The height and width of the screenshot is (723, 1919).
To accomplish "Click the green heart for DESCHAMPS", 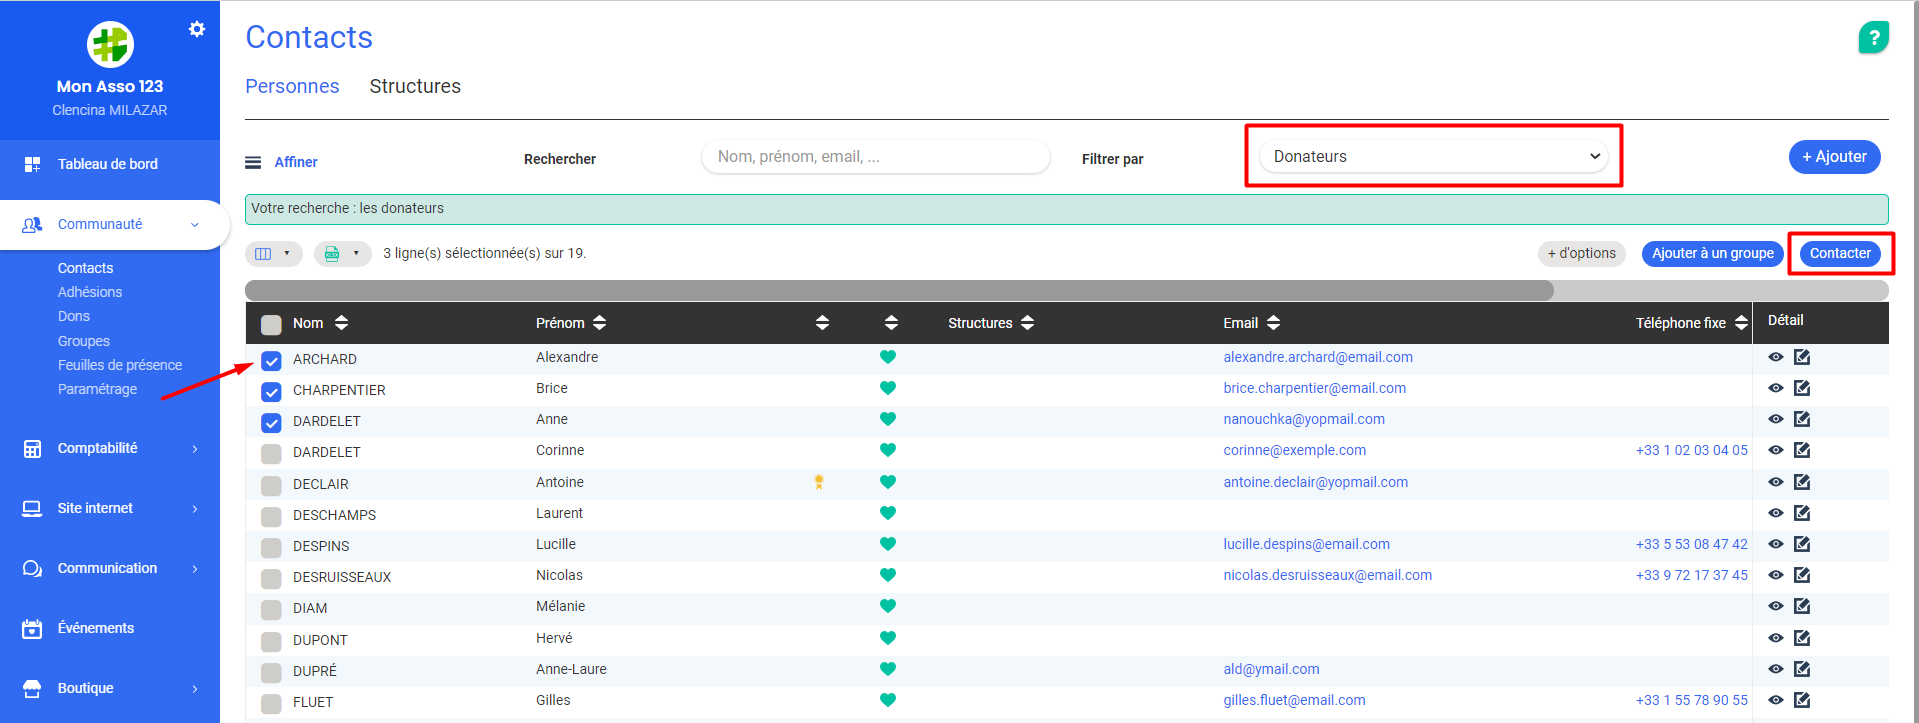I will tap(887, 513).
